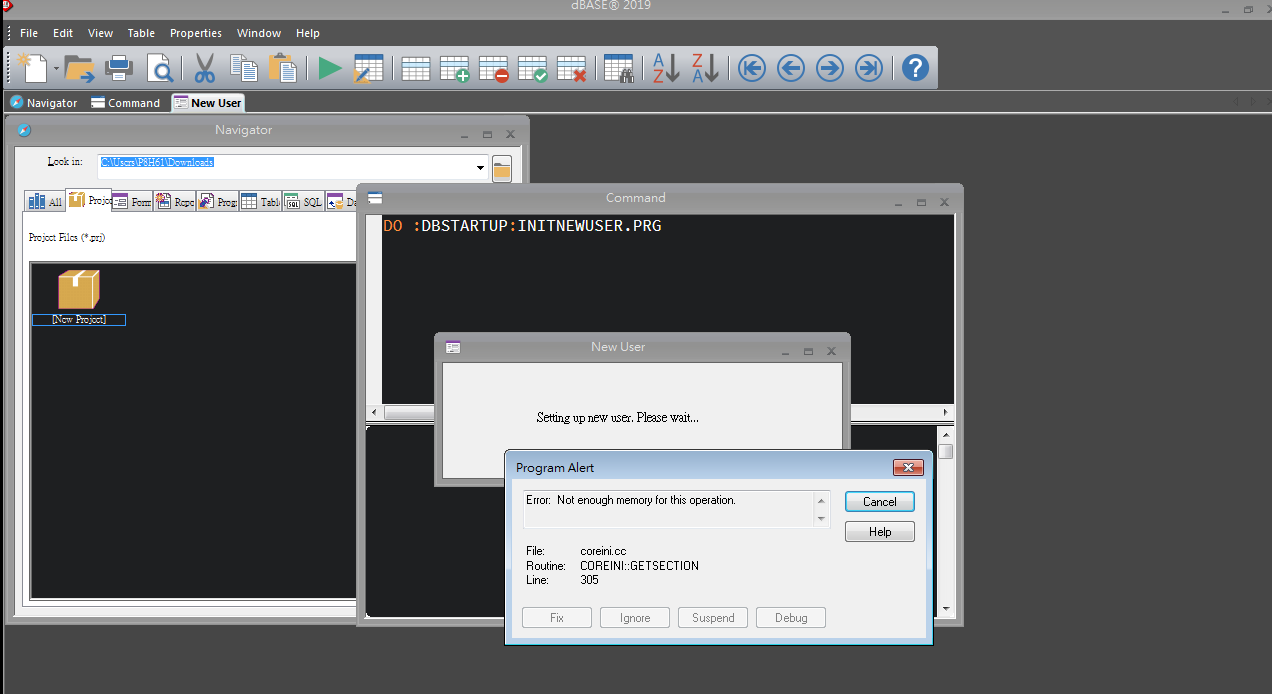Click the Command results pane scroll-up arrow

946,433
